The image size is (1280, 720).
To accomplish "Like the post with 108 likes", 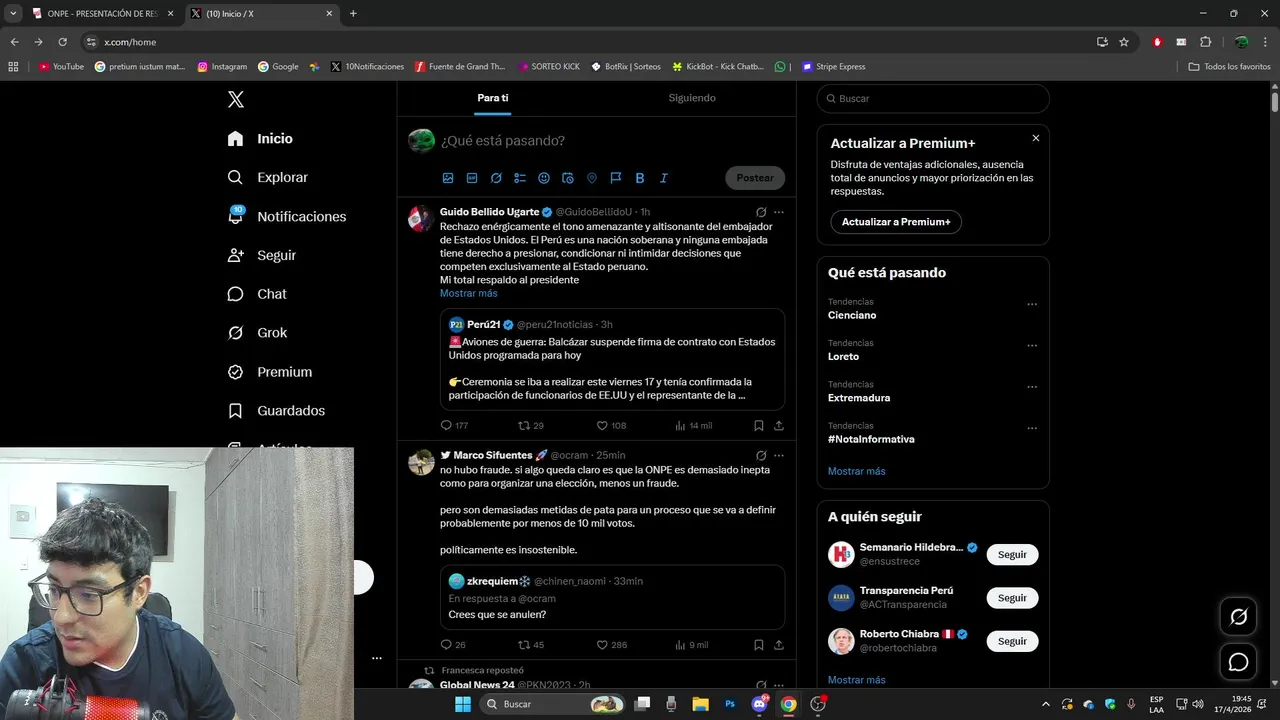I will point(611,425).
